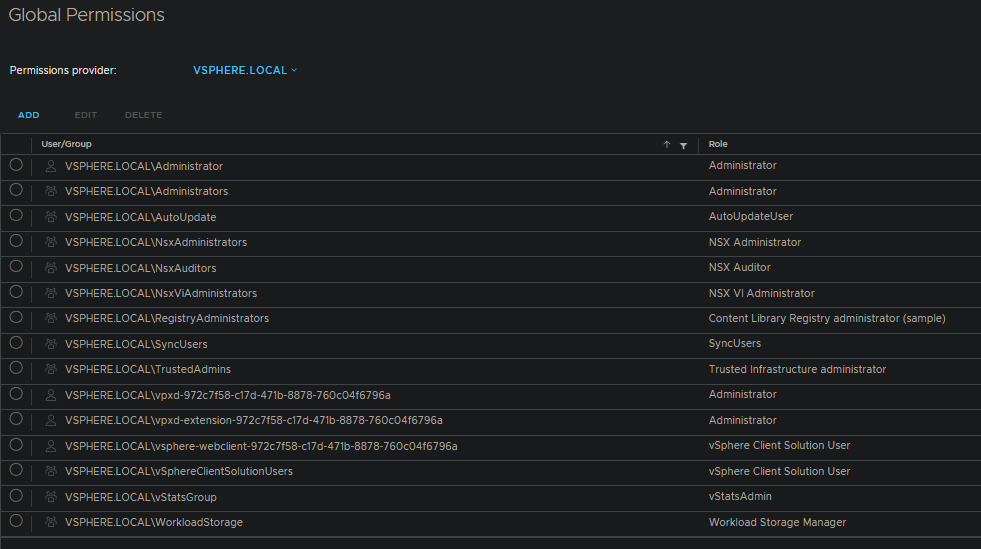Image resolution: width=981 pixels, height=549 pixels.
Task: Click the User/Group column header
Action: tap(66, 144)
